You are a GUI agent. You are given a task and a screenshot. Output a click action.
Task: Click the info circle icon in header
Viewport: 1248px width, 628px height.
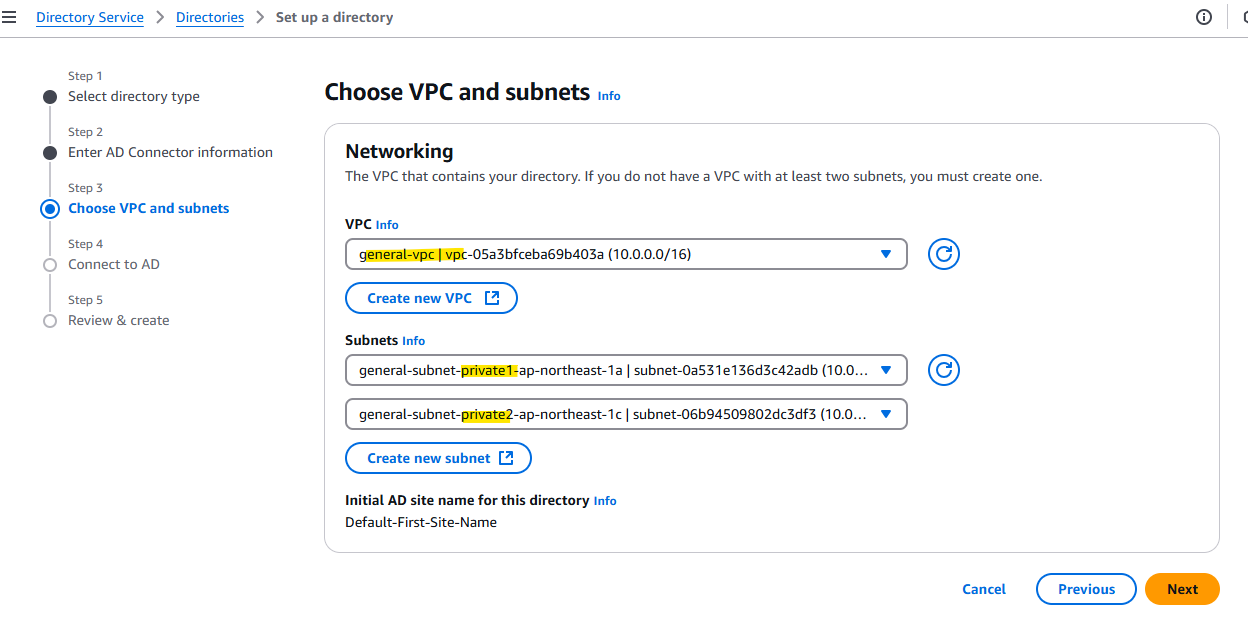point(1204,17)
